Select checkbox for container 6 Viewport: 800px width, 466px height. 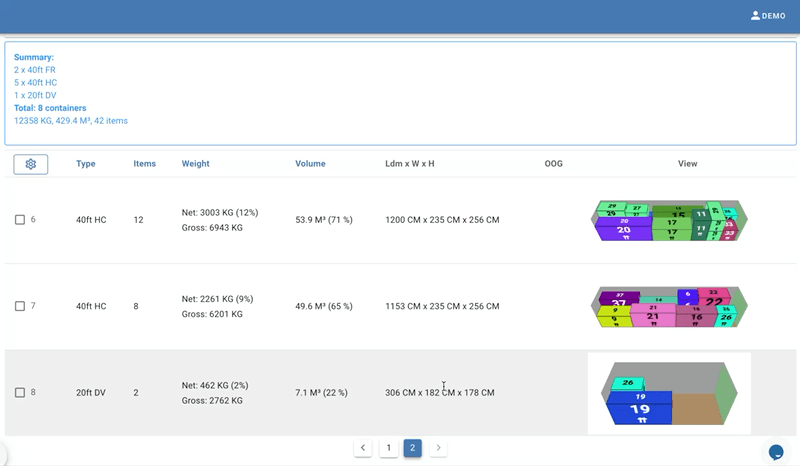point(20,219)
